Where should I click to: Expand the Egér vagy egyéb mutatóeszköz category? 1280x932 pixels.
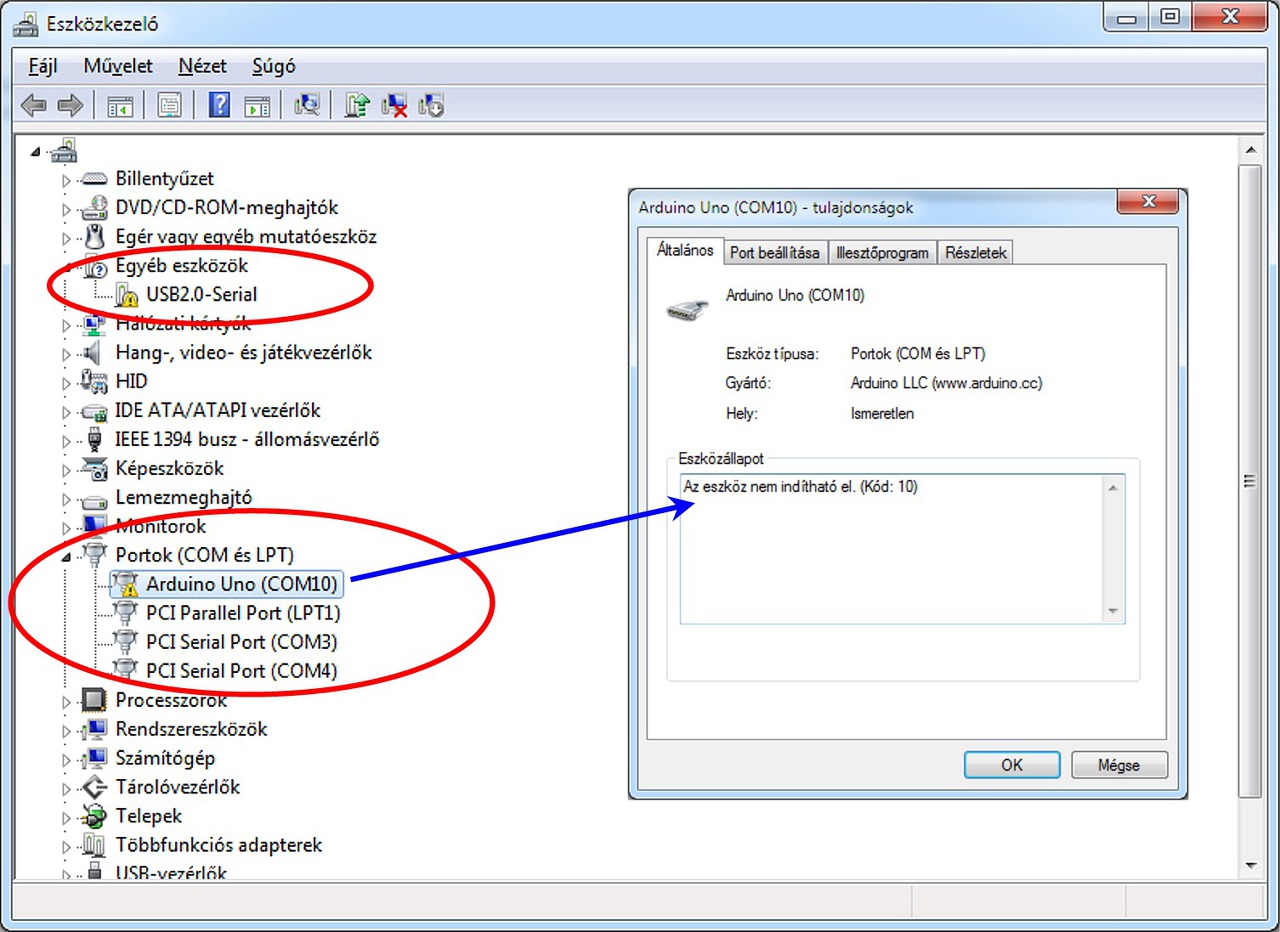[67, 239]
